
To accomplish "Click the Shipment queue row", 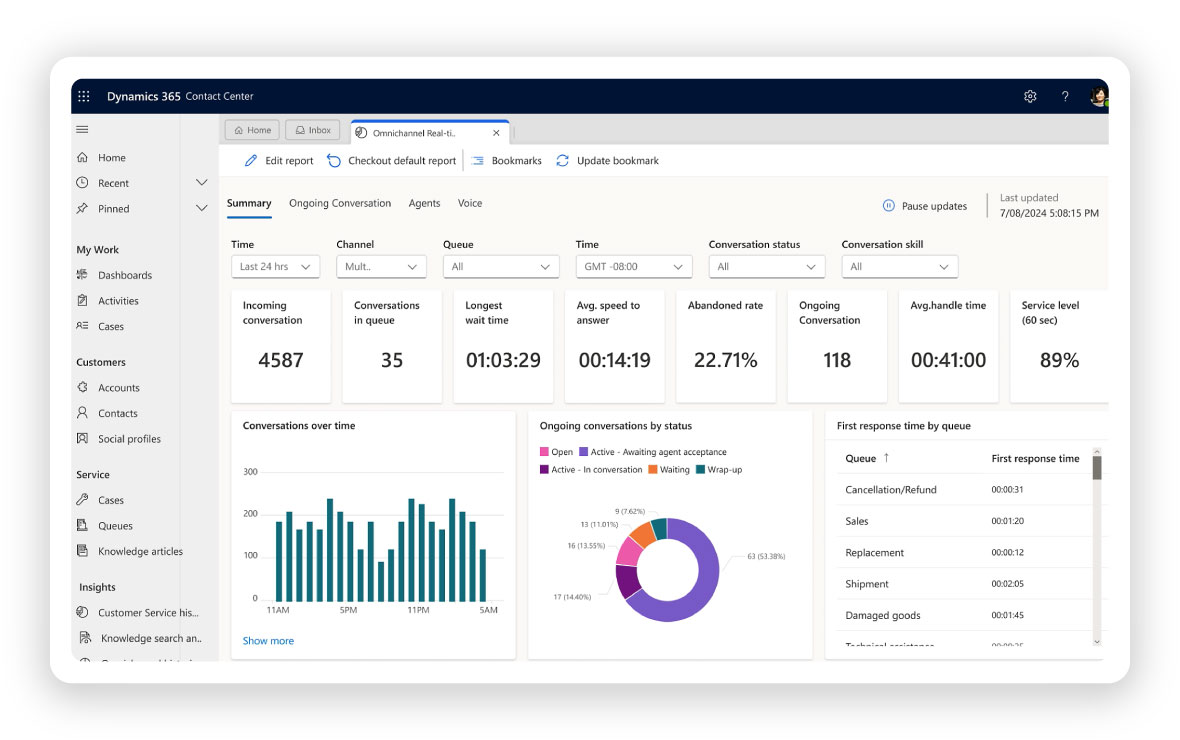I will (x=964, y=583).
